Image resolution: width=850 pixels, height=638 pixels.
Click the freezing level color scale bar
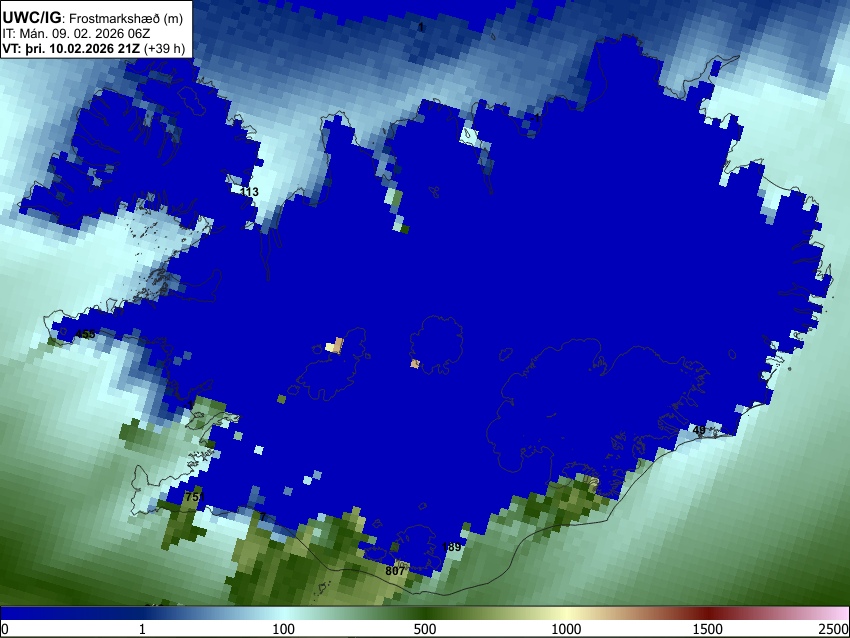425,613
